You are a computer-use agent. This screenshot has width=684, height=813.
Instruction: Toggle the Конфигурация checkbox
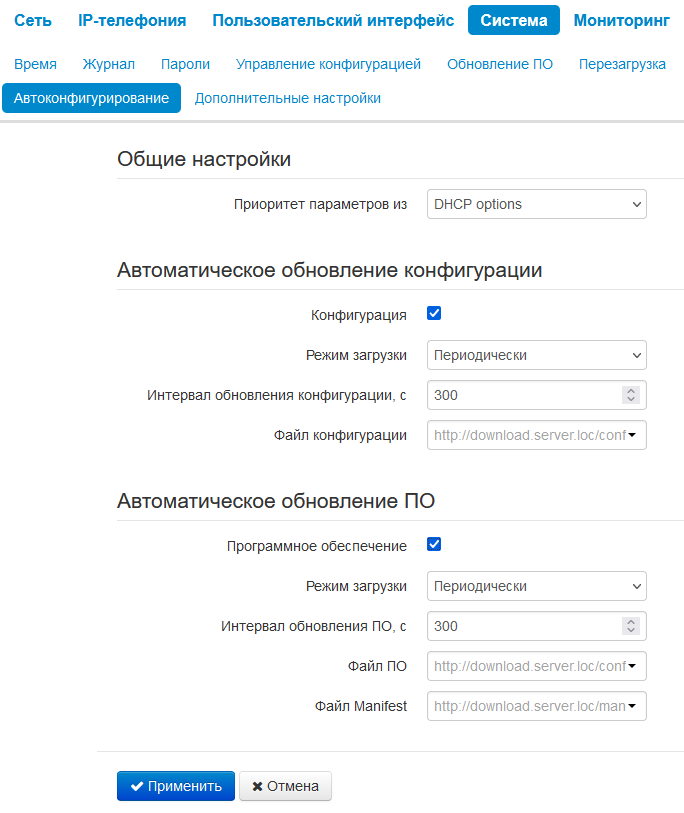pos(434,313)
